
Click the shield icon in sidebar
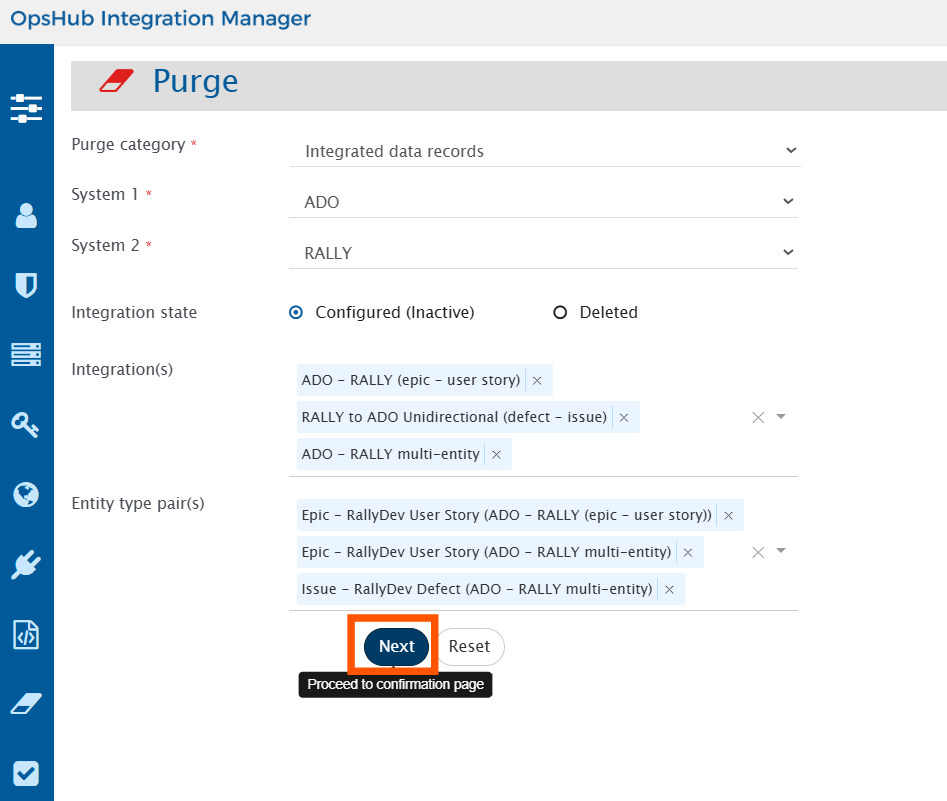click(26, 285)
